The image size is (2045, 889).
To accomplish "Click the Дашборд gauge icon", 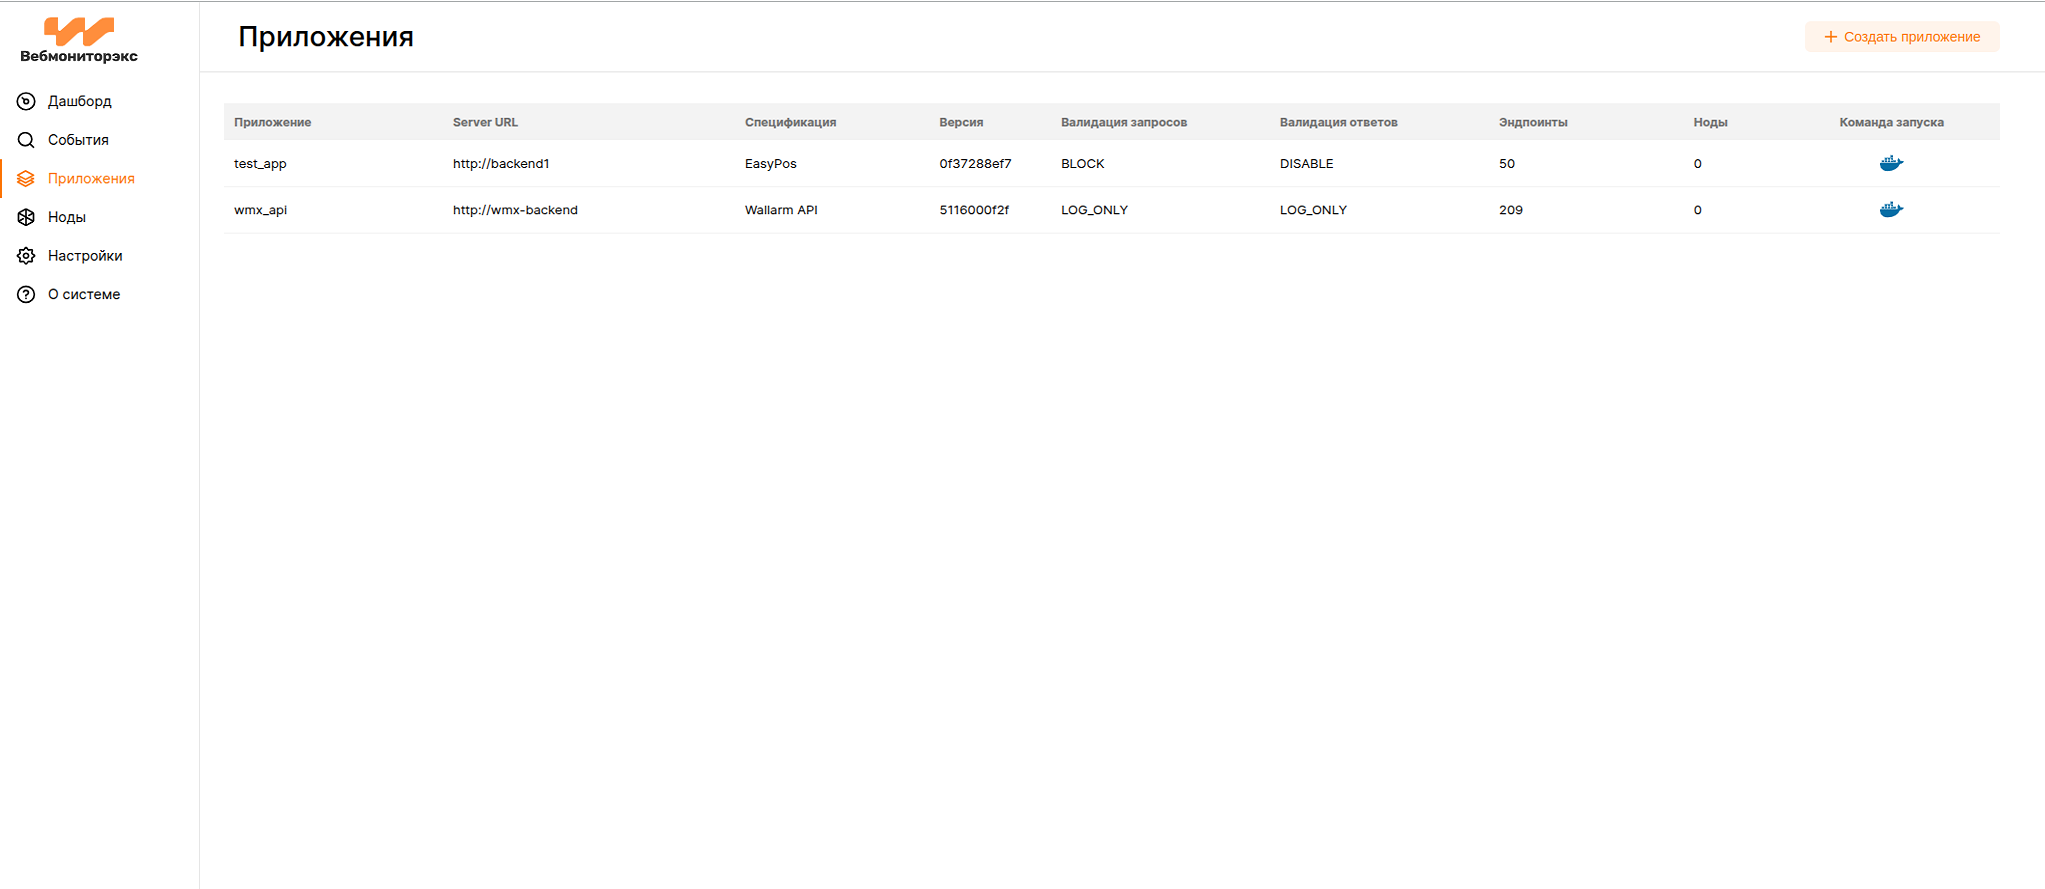I will point(26,101).
